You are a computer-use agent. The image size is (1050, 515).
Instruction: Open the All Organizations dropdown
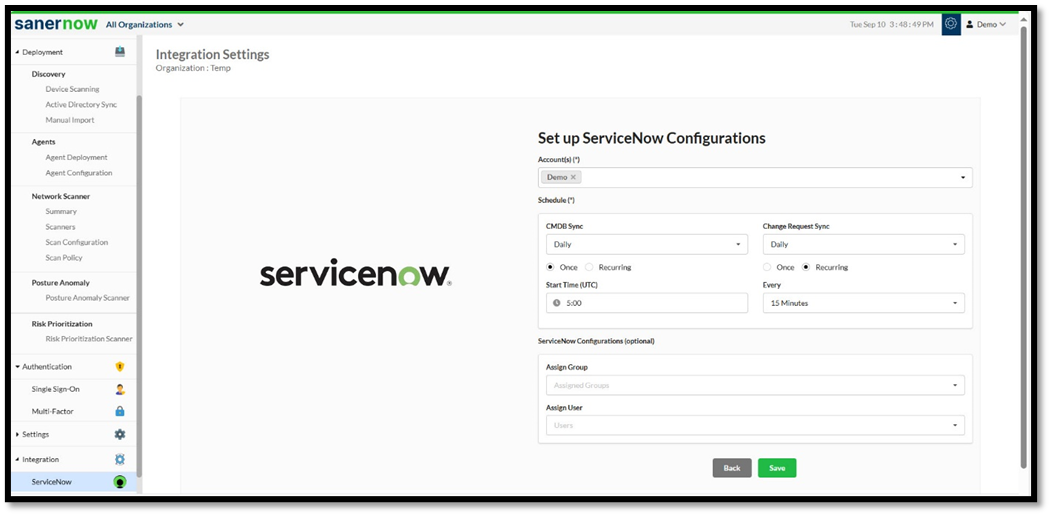(x=145, y=25)
